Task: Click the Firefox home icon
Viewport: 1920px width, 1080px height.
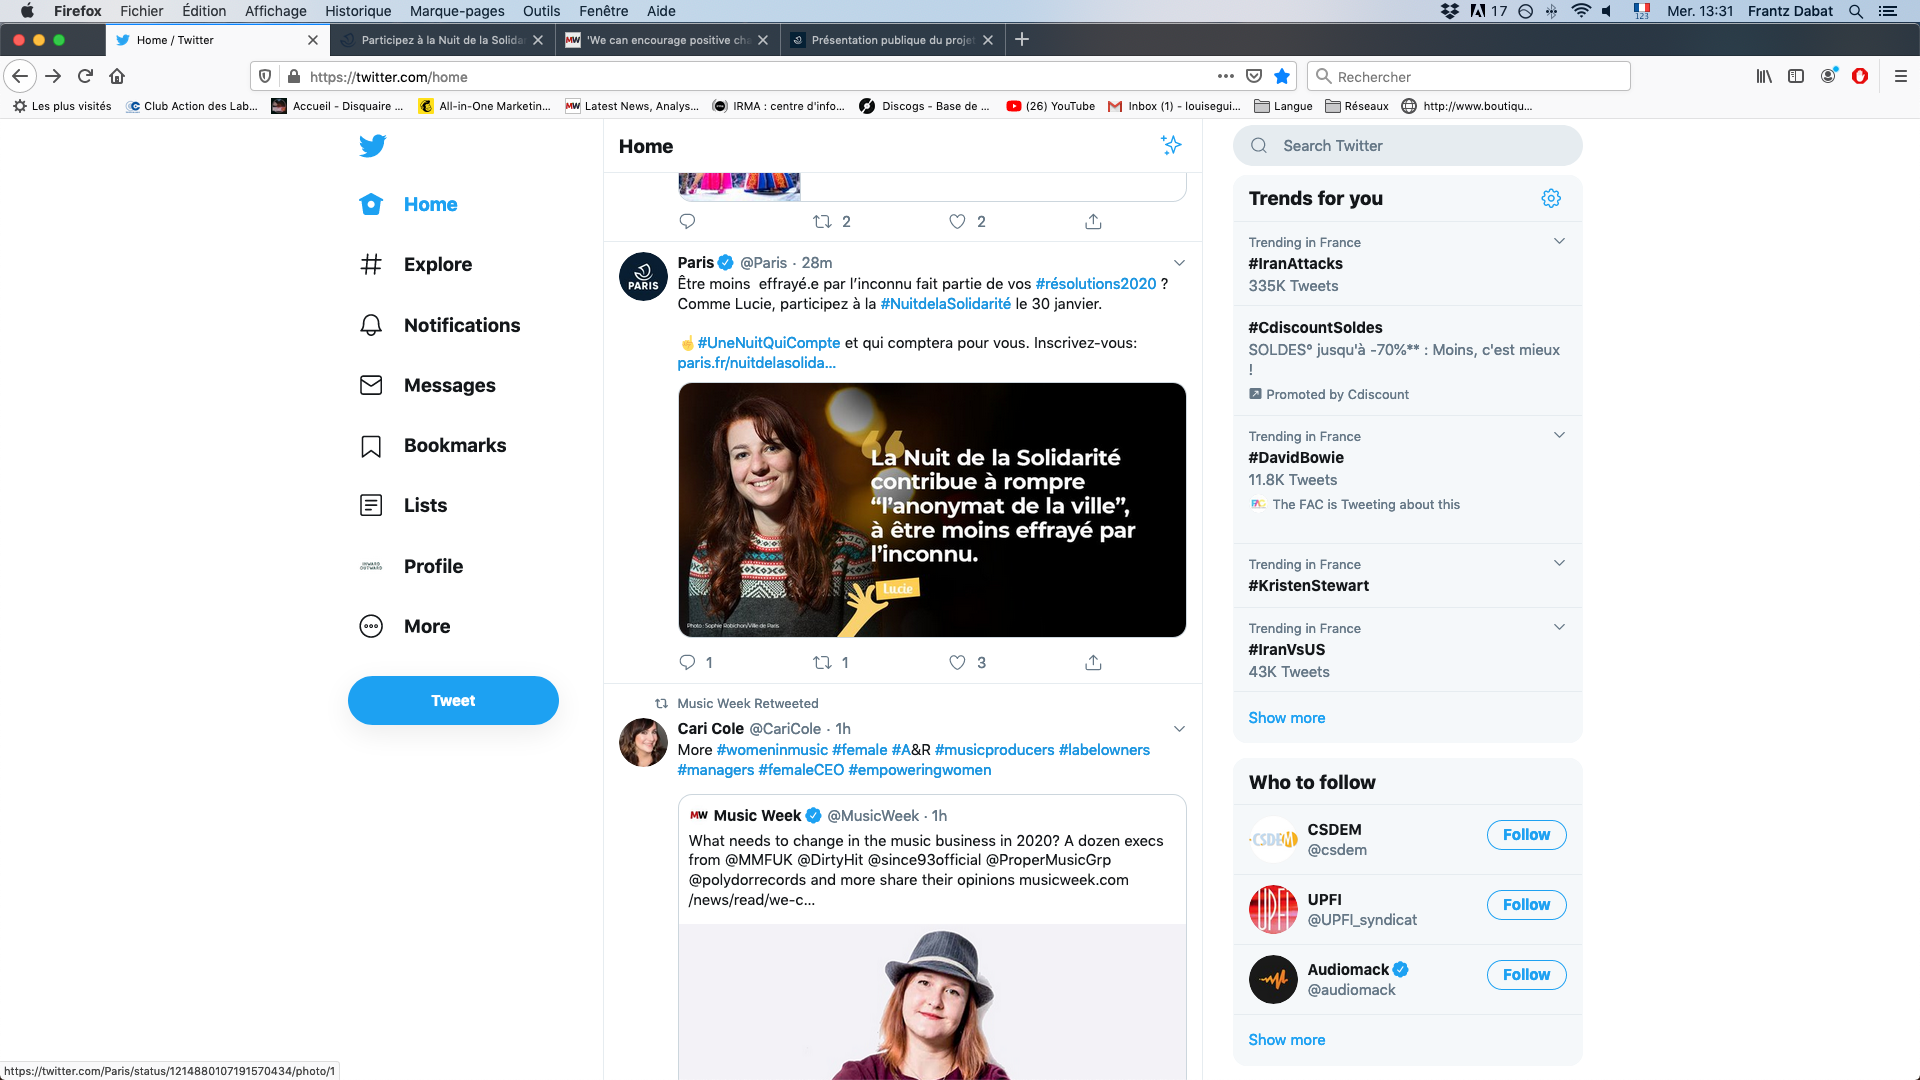Action: click(x=117, y=76)
